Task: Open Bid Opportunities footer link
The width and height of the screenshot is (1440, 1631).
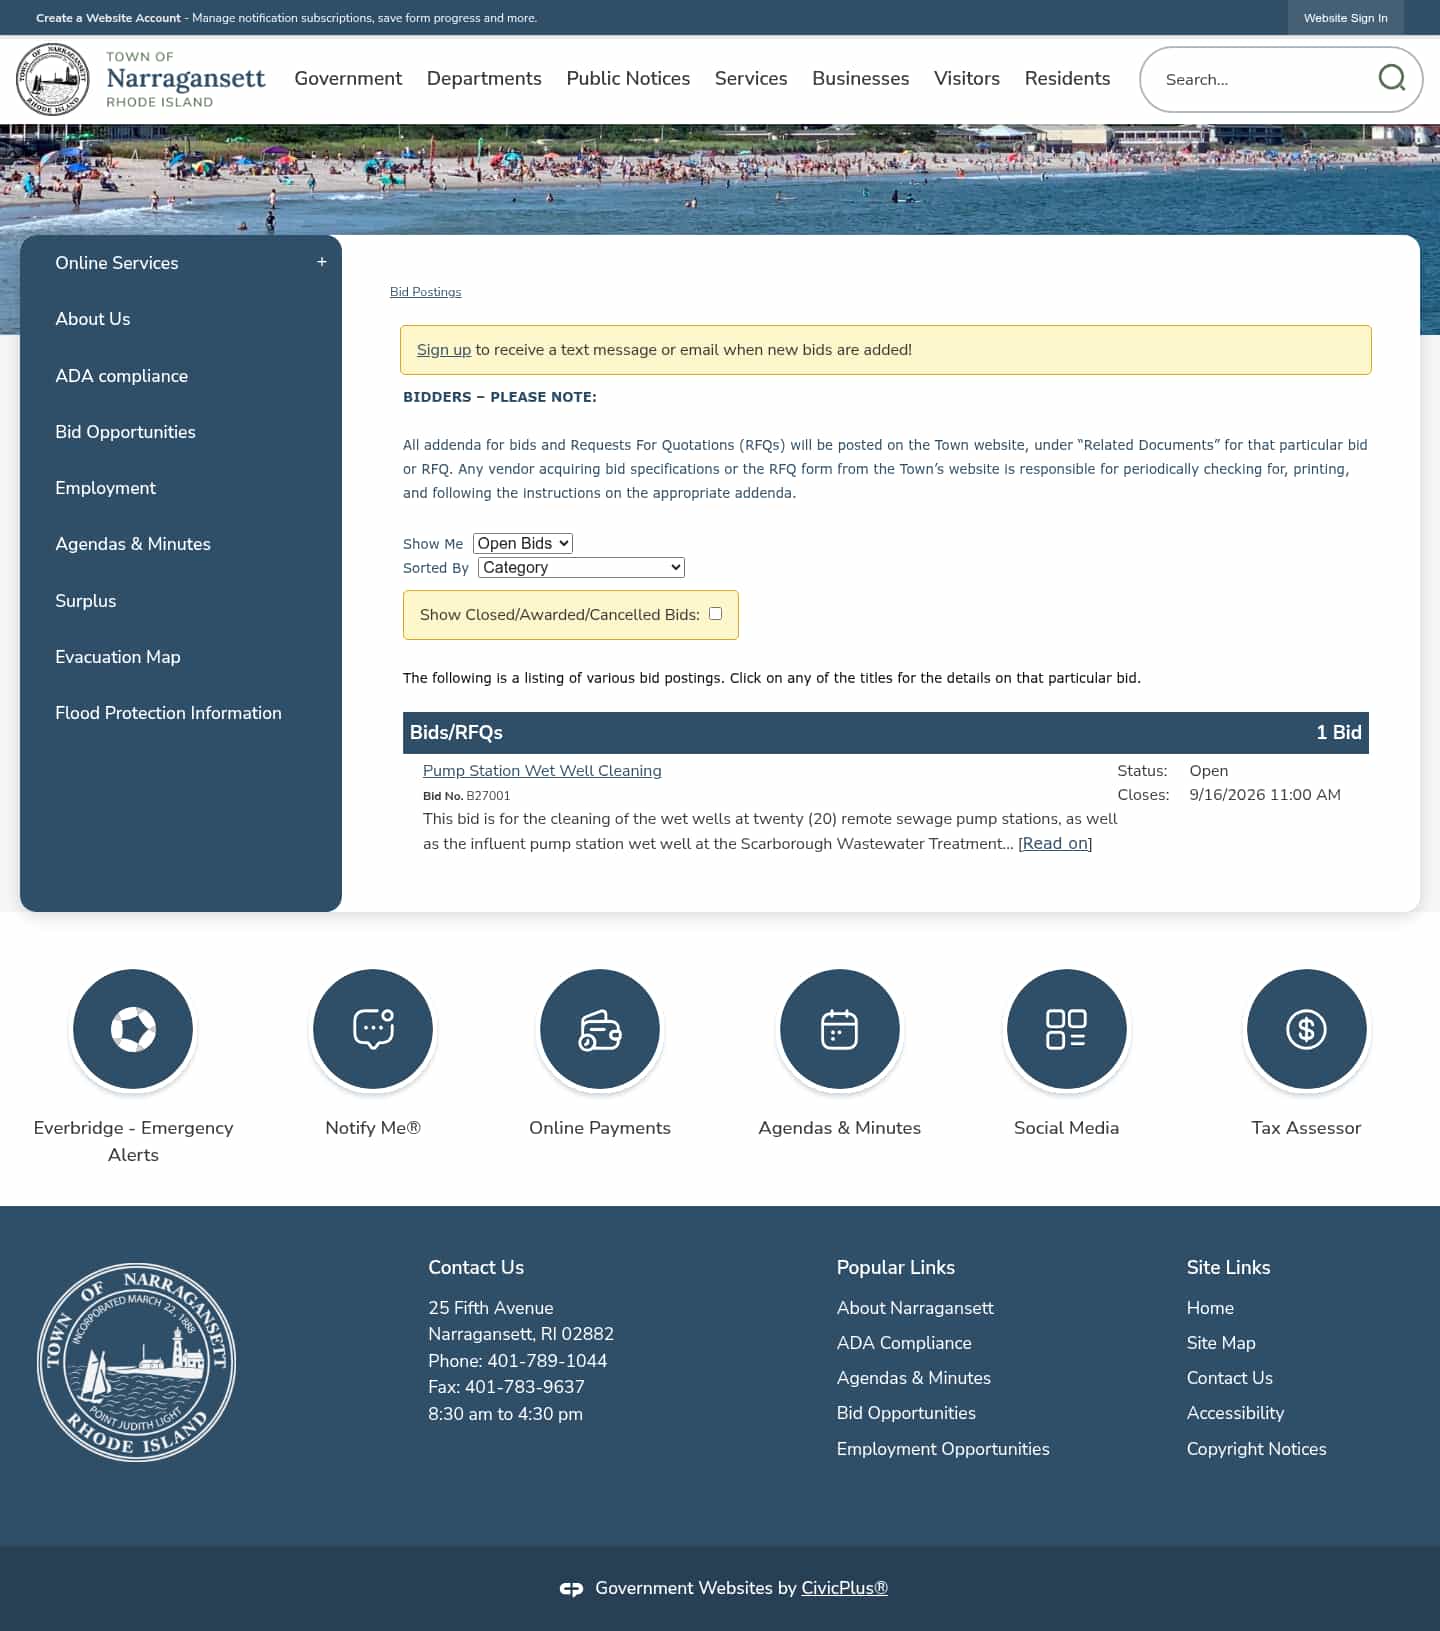Action: point(906,1413)
